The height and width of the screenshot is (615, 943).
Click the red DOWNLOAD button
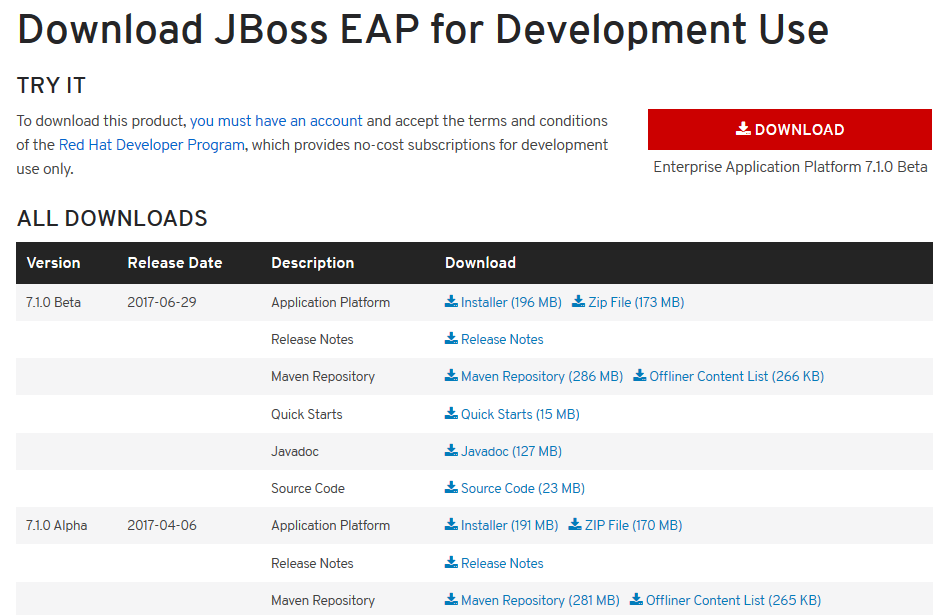(789, 129)
